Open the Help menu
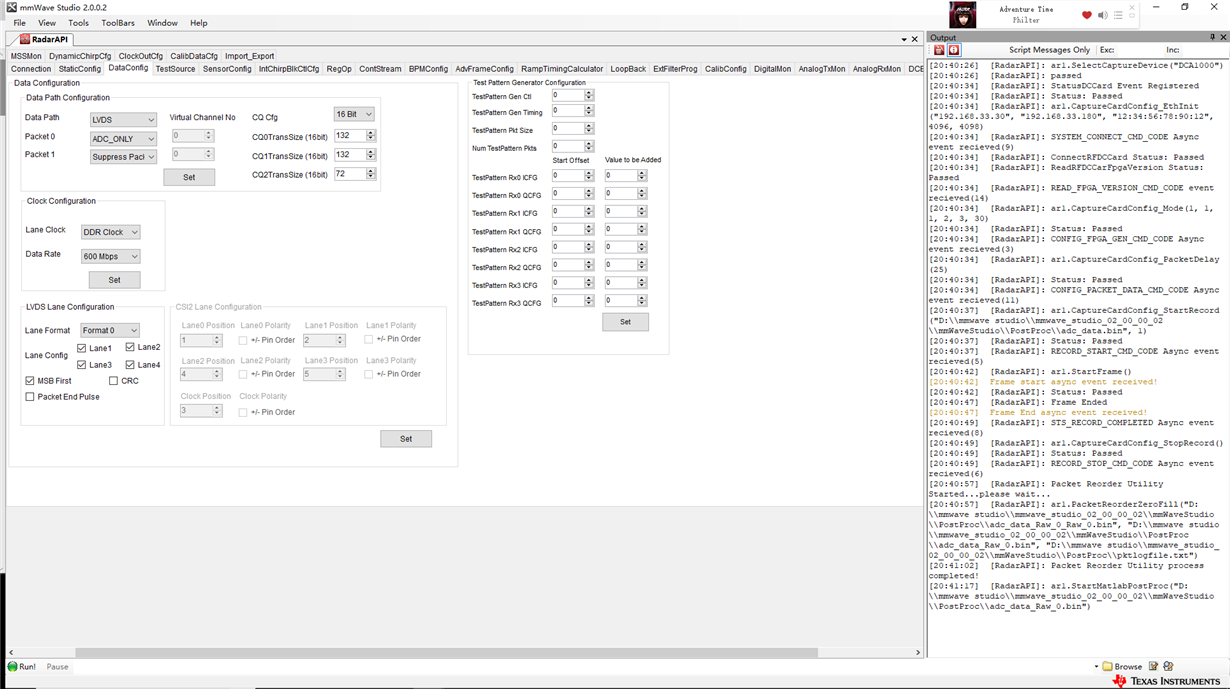The width and height of the screenshot is (1230, 689). click(x=199, y=23)
